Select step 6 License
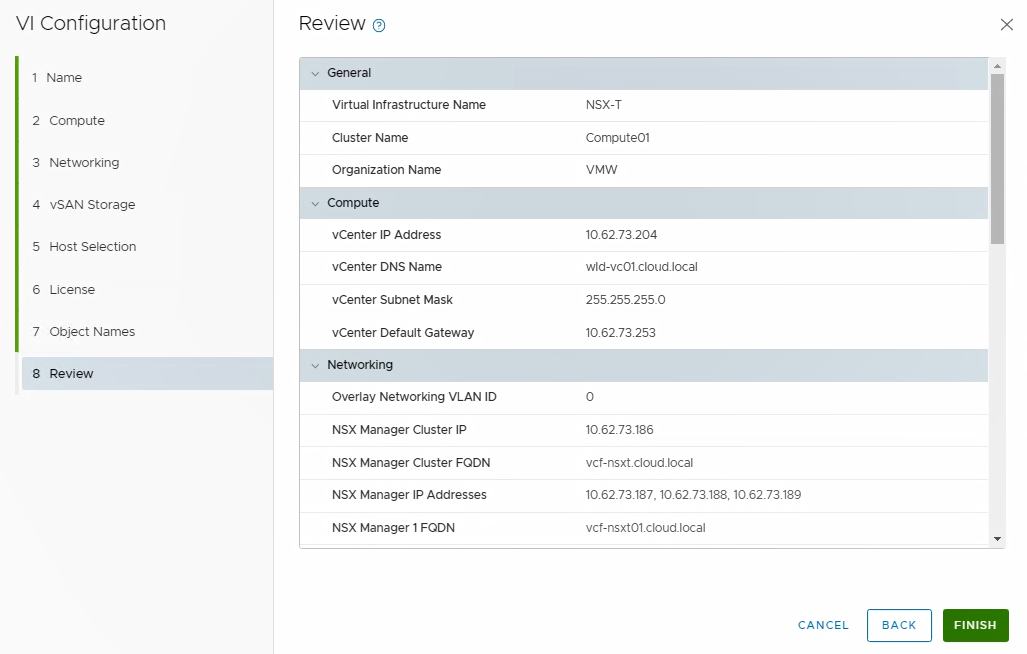This screenshot has height=654, width=1027. 71,290
